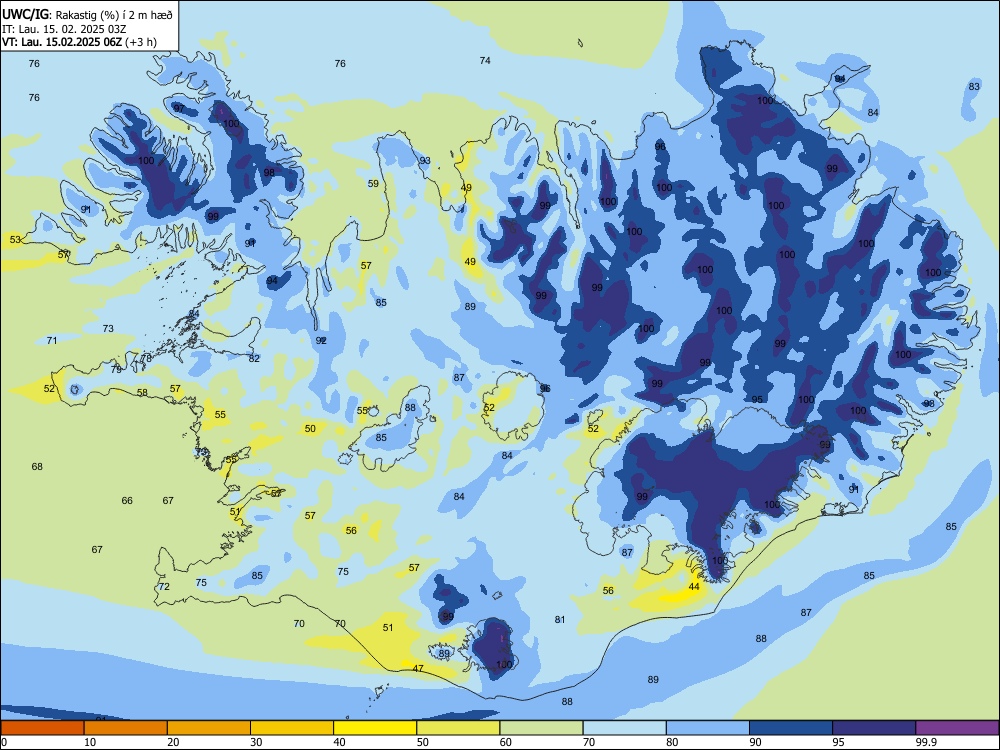Select the value 83 on the map
The width and height of the screenshot is (1000, 750).
(974, 87)
